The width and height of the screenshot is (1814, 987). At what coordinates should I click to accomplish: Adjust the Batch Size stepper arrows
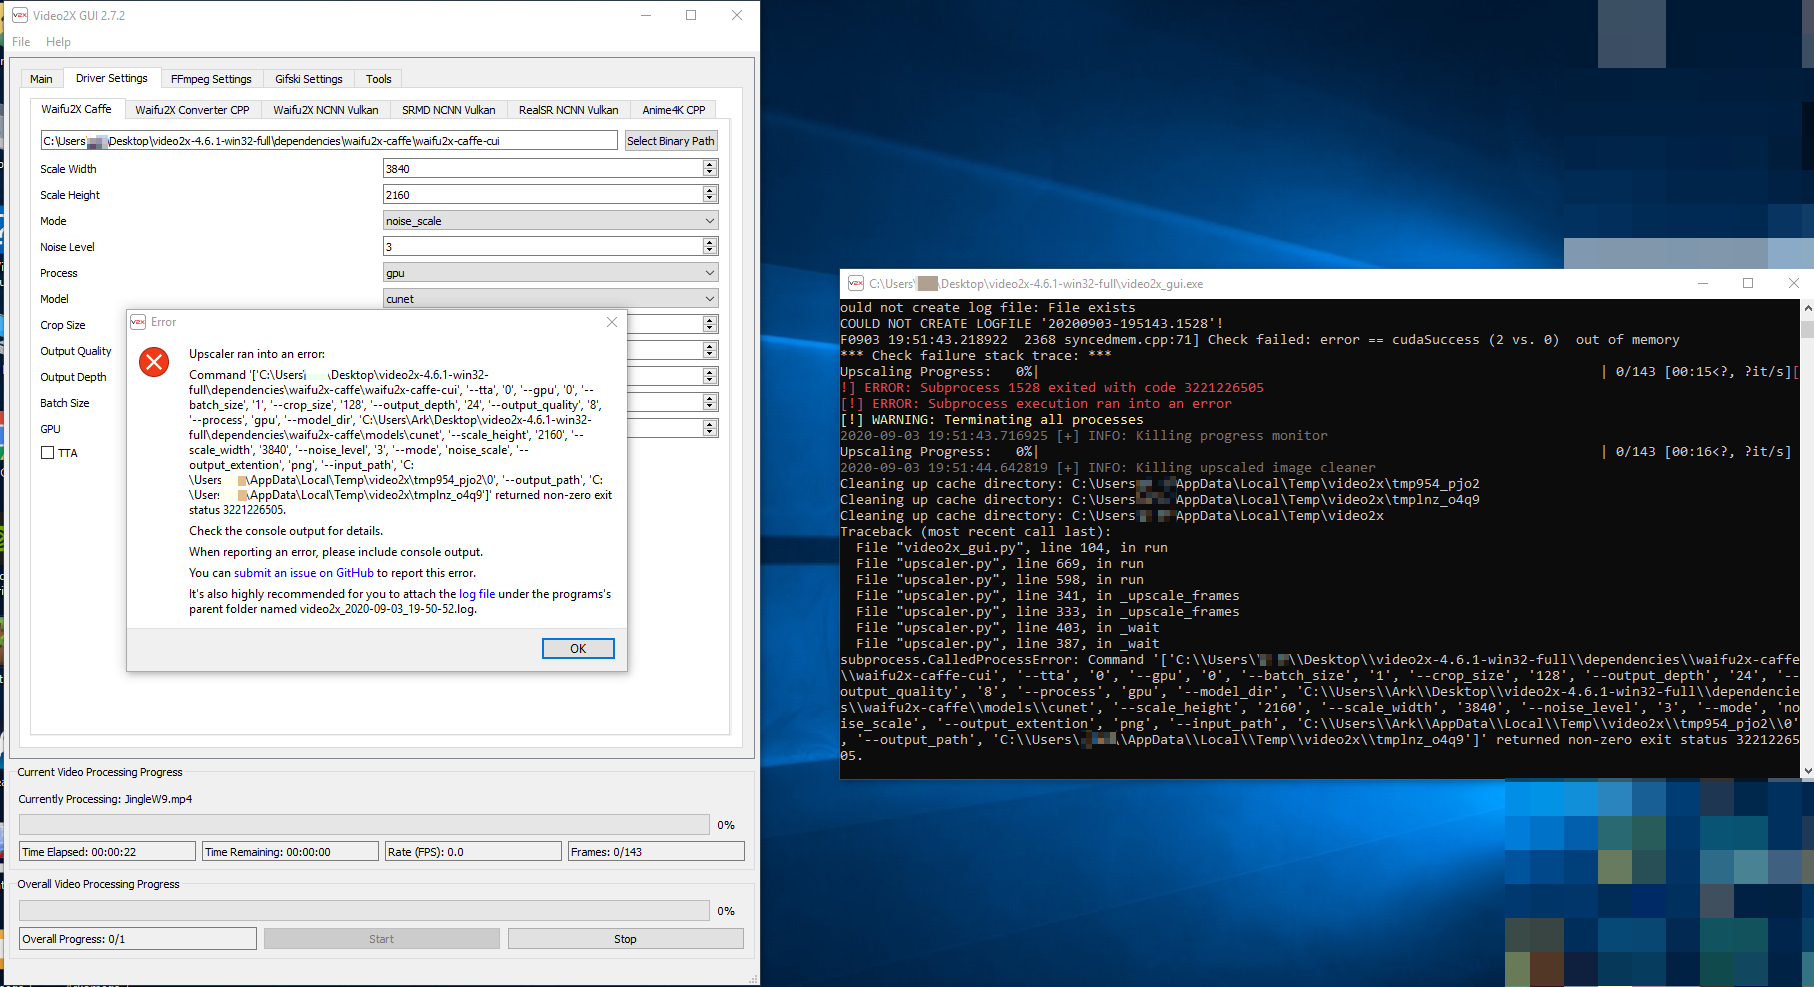pos(710,403)
